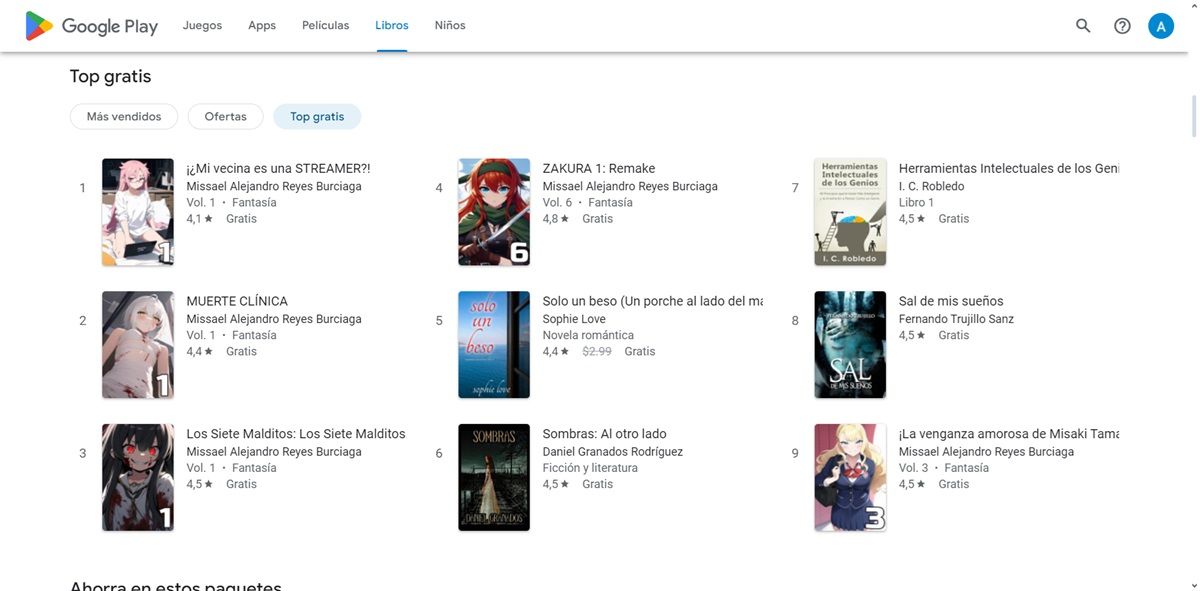Open the search icon
Image resolution: width=1200 pixels, height=591 pixels.
(1082, 25)
